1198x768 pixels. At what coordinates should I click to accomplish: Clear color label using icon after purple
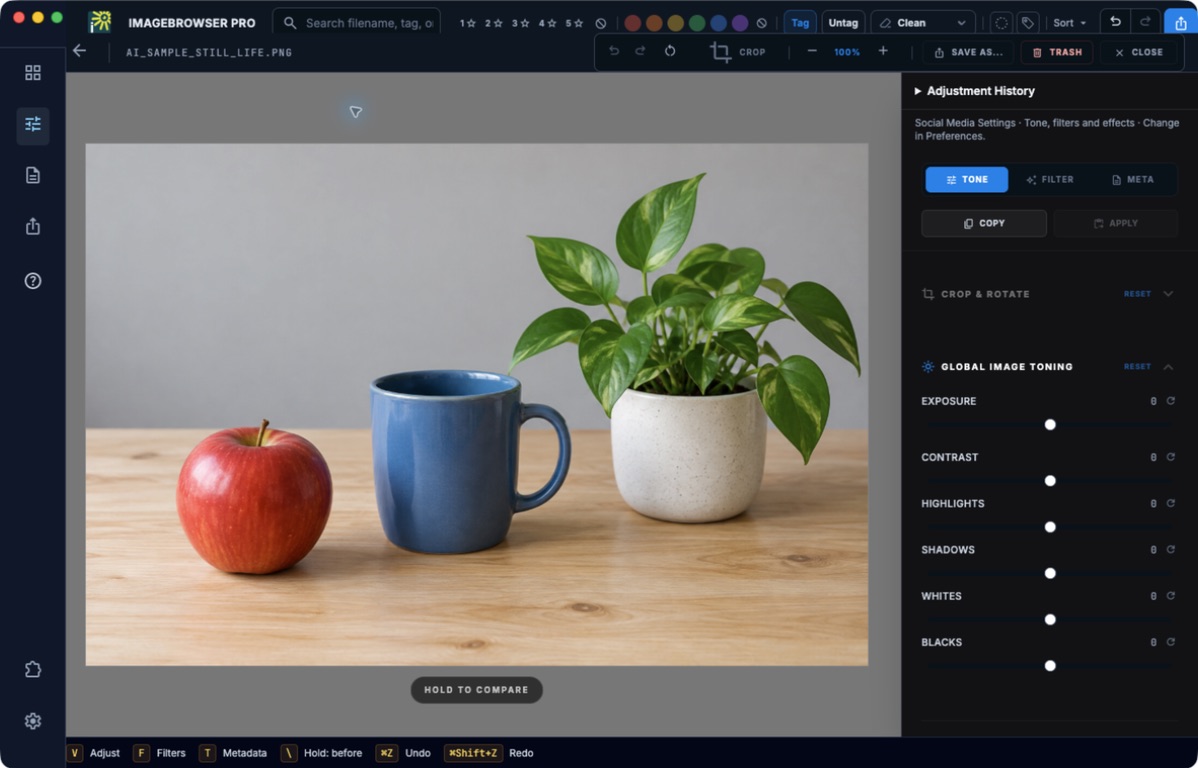click(762, 24)
